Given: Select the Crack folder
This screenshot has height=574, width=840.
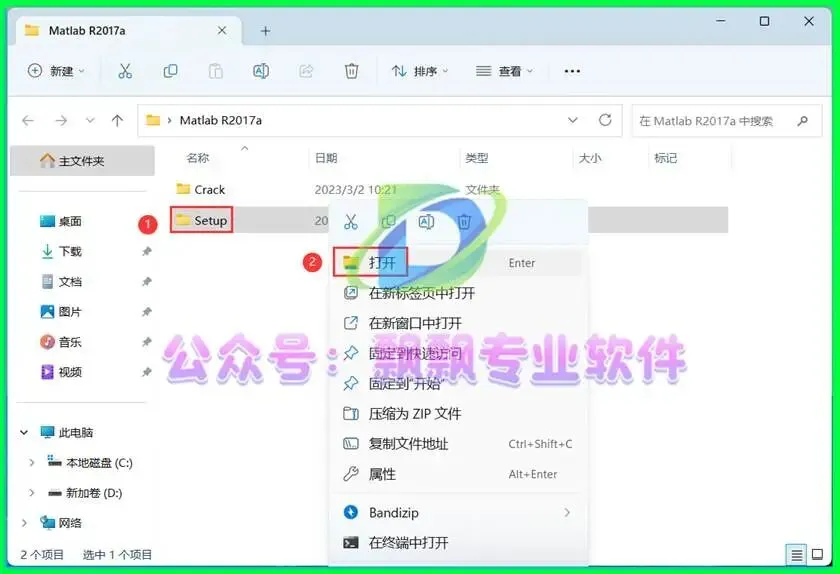Looking at the screenshot, I should click(201, 189).
